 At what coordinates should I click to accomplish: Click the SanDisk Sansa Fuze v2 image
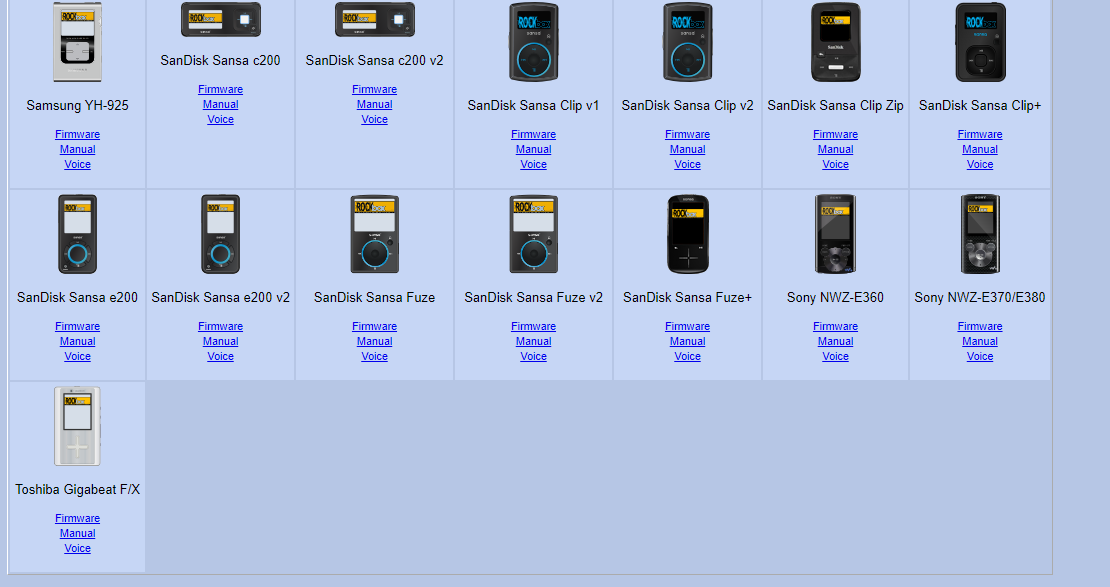tap(533, 234)
